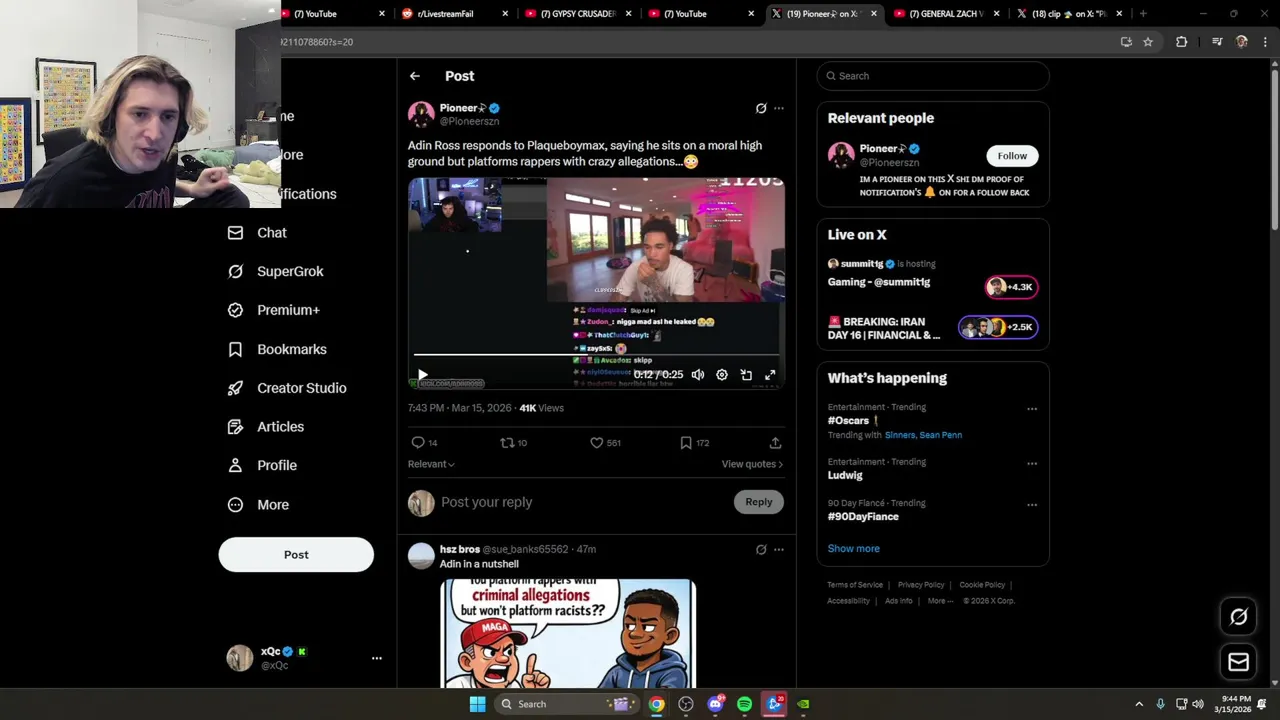
Task: Open options for the Ludwig trend
Action: 1032,464
